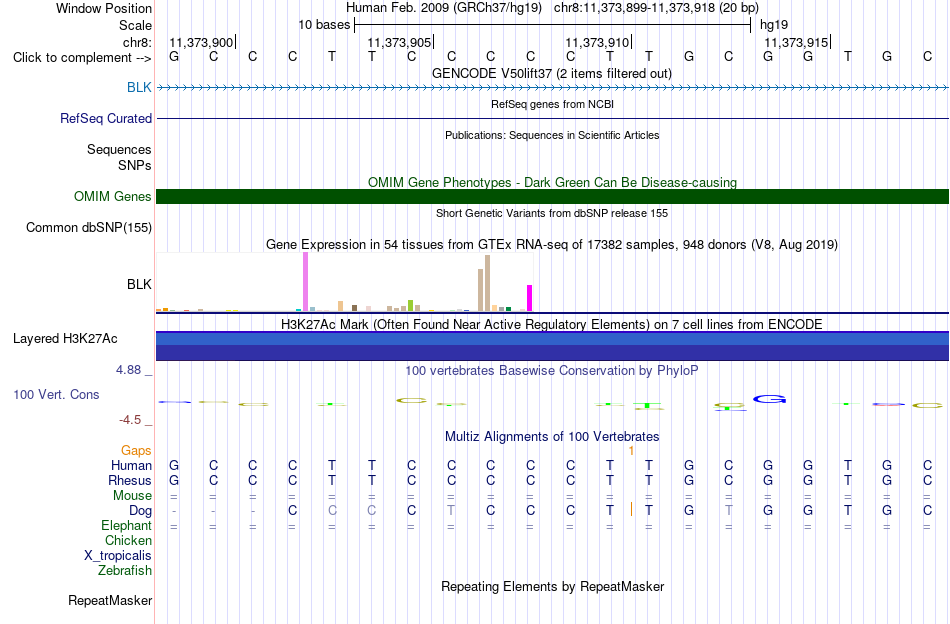Image resolution: width=950 pixels, height=624 pixels.
Task: Click the Human Feb. 2009 (GRCh37/hg19) text
Action: [445, 8]
